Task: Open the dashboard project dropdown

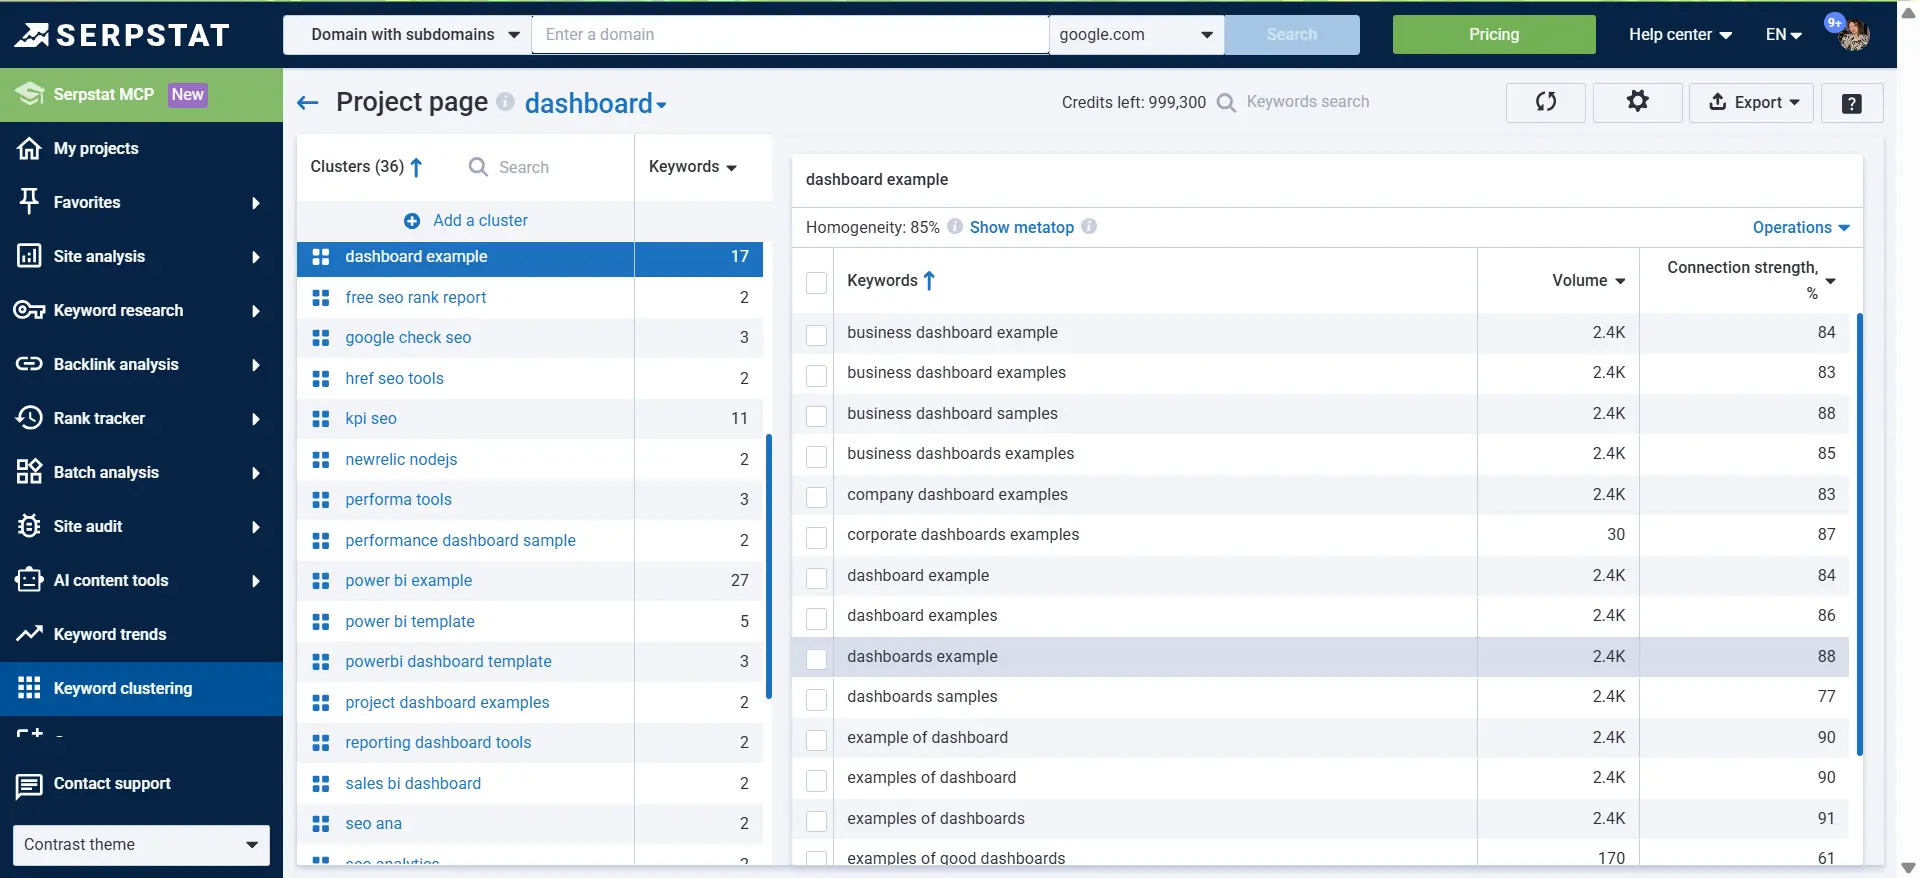Action: pyautogui.click(x=596, y=103)
